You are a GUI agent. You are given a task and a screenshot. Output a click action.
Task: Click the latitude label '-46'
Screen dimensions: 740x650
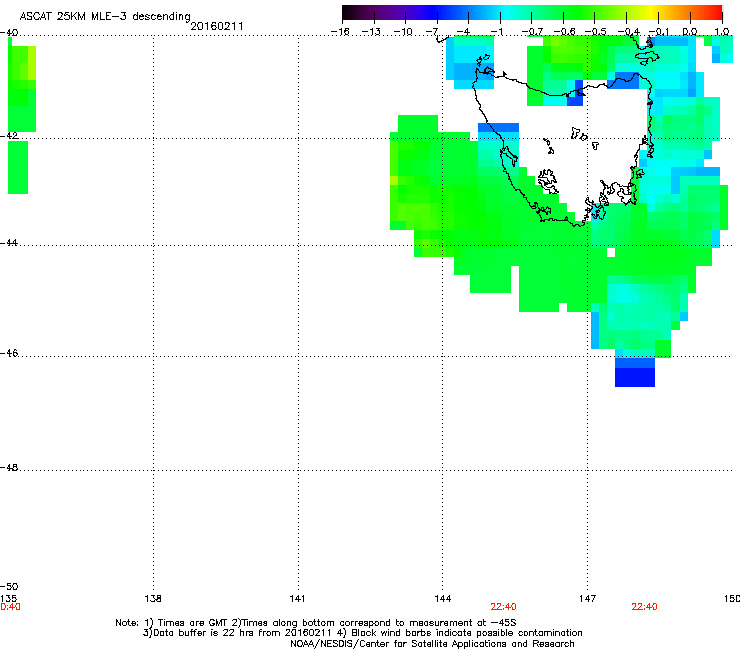coord(9,353)
